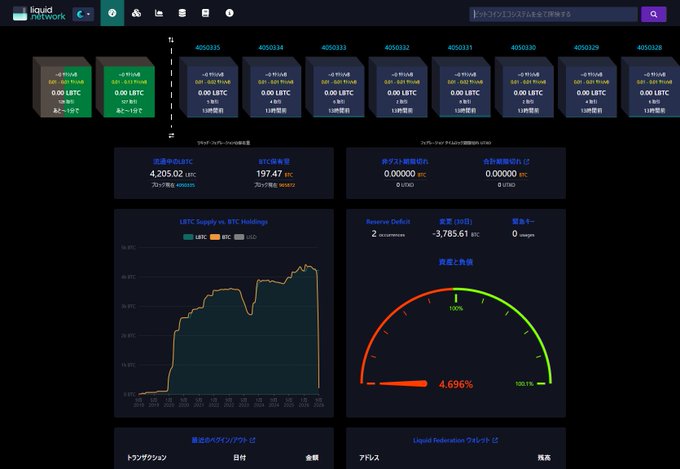Click the 資産と負債 gauge title
Screen dimensions: 680x469
pos(456,262)
